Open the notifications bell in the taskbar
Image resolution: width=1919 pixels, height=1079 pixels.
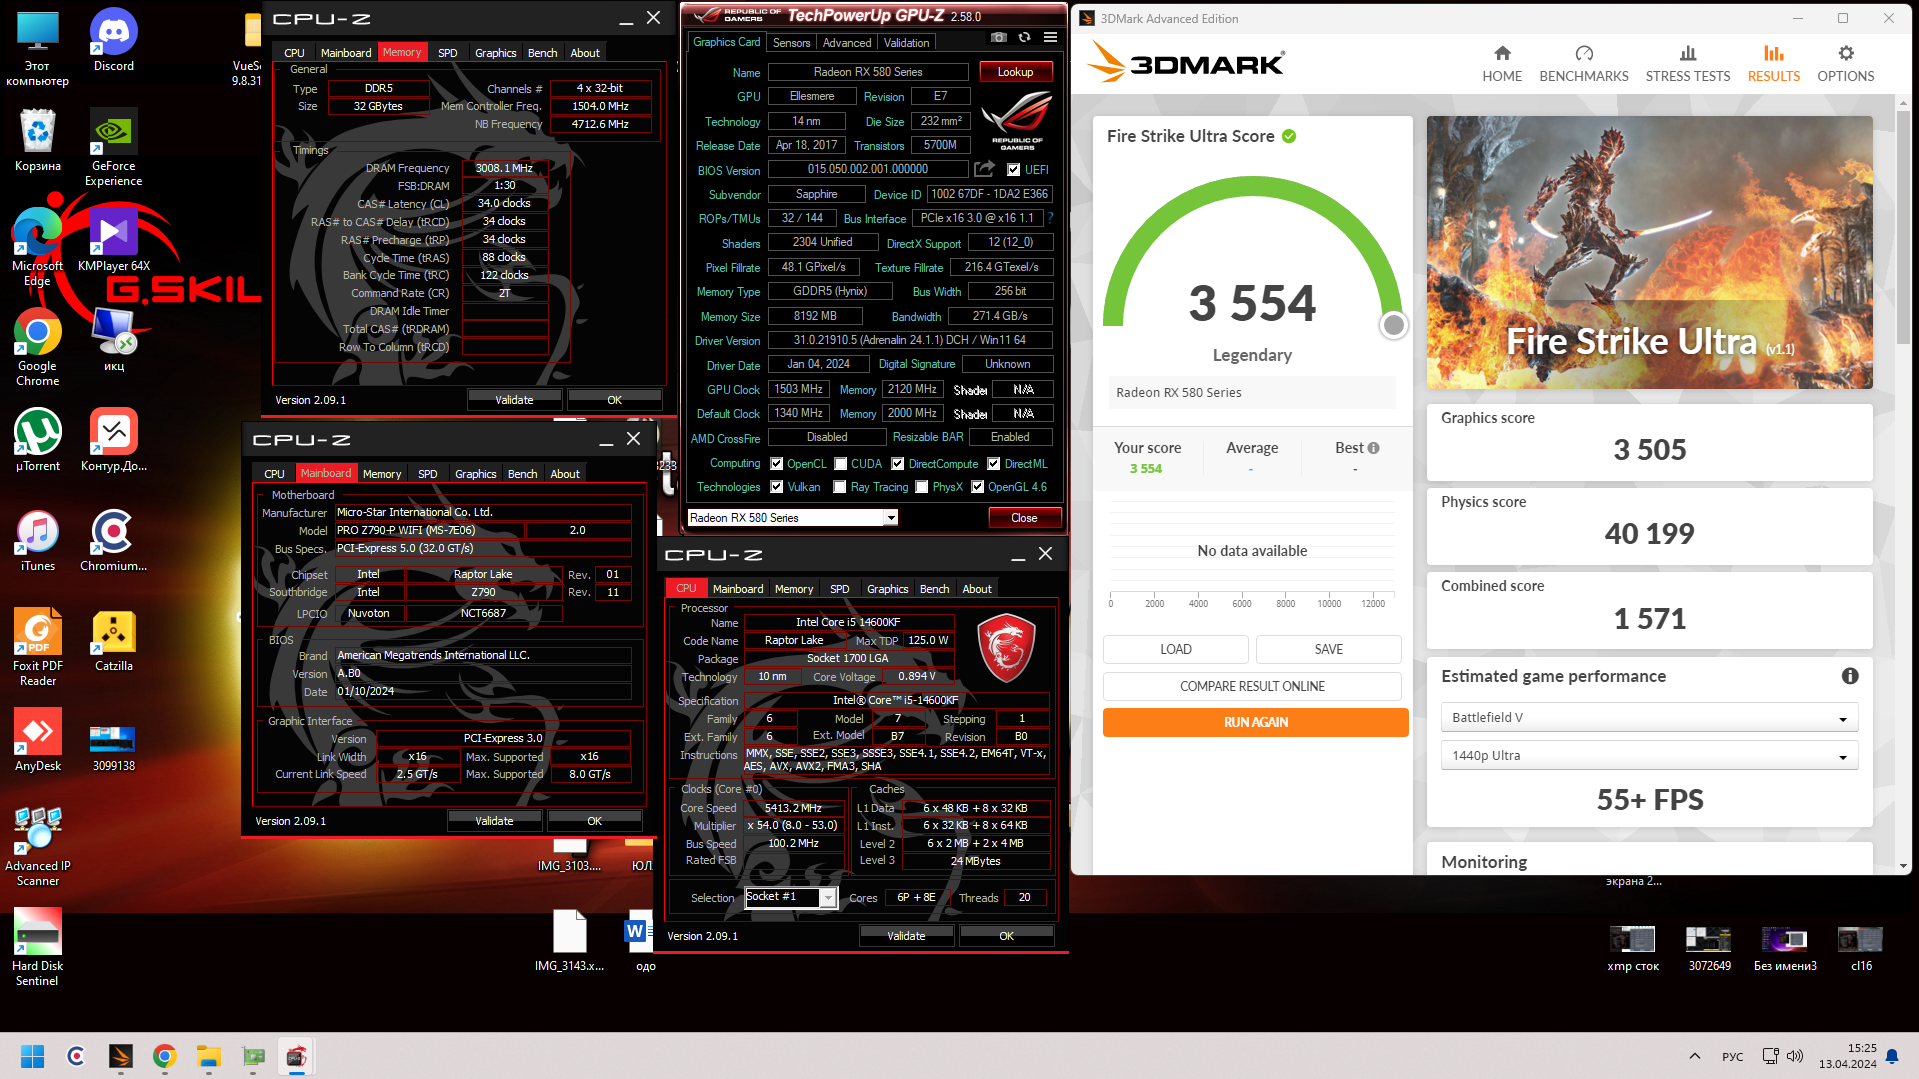point(1892,1056)
